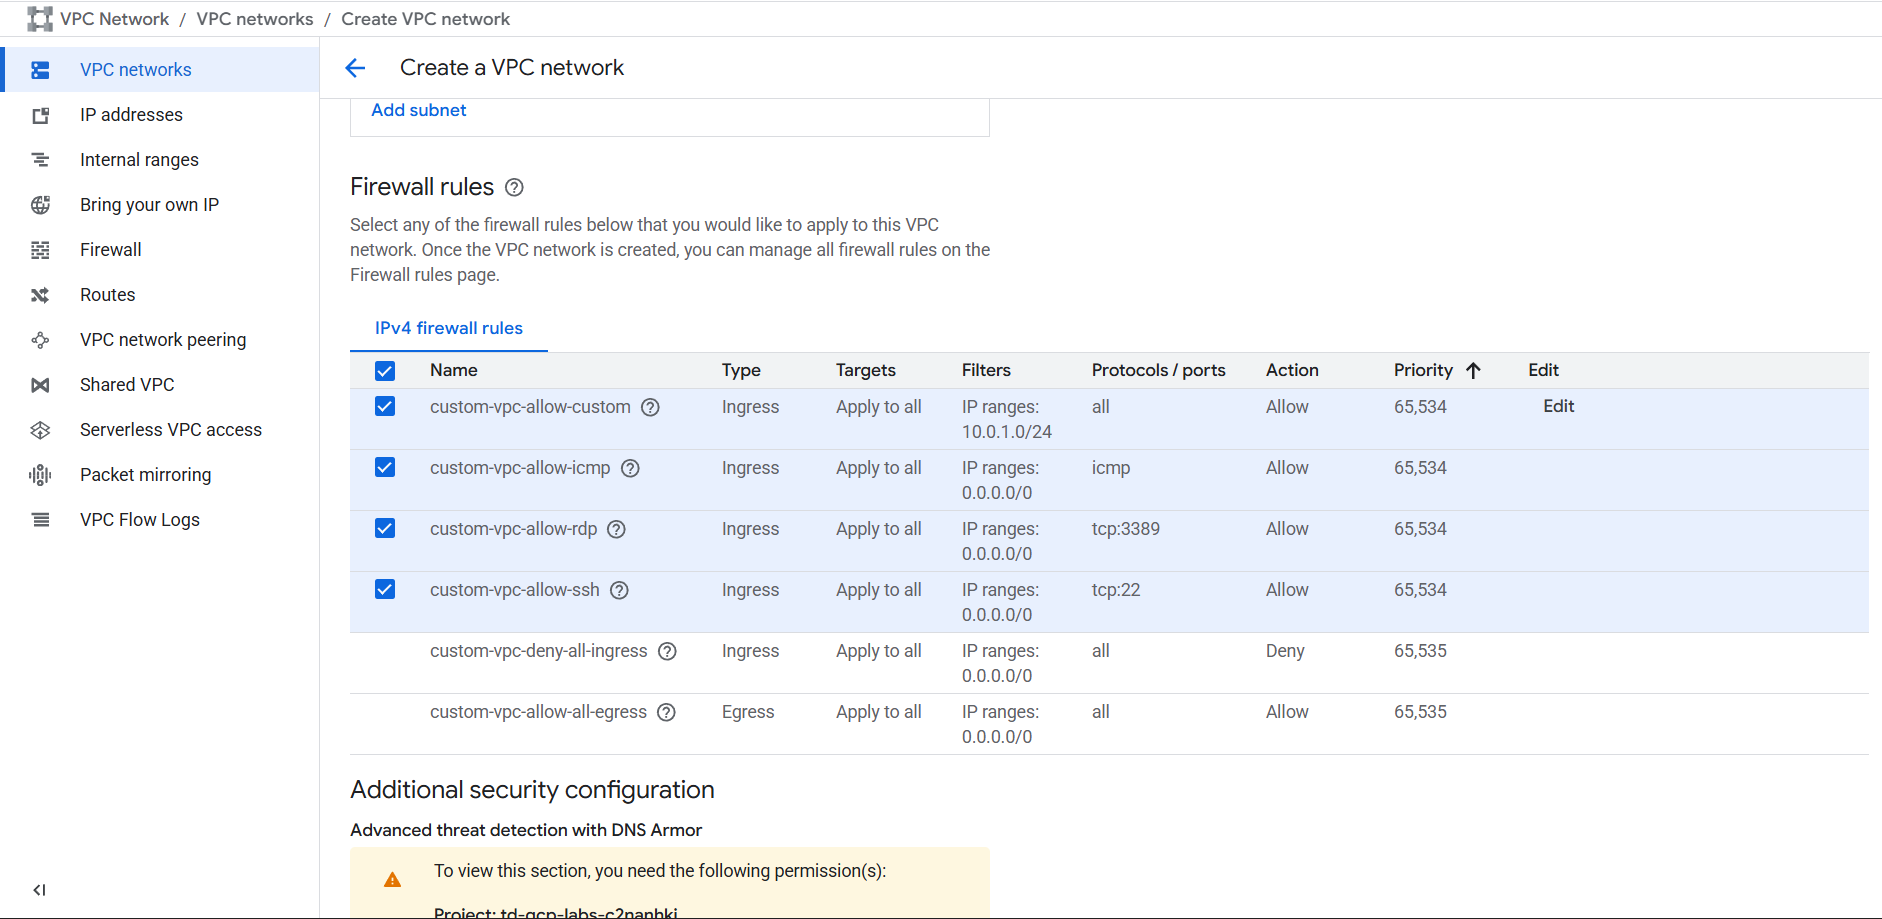Toggle the select-all firewall rules checkbox
The width and height of the screenshot is (1882, 919).
[x=385, y=371]
